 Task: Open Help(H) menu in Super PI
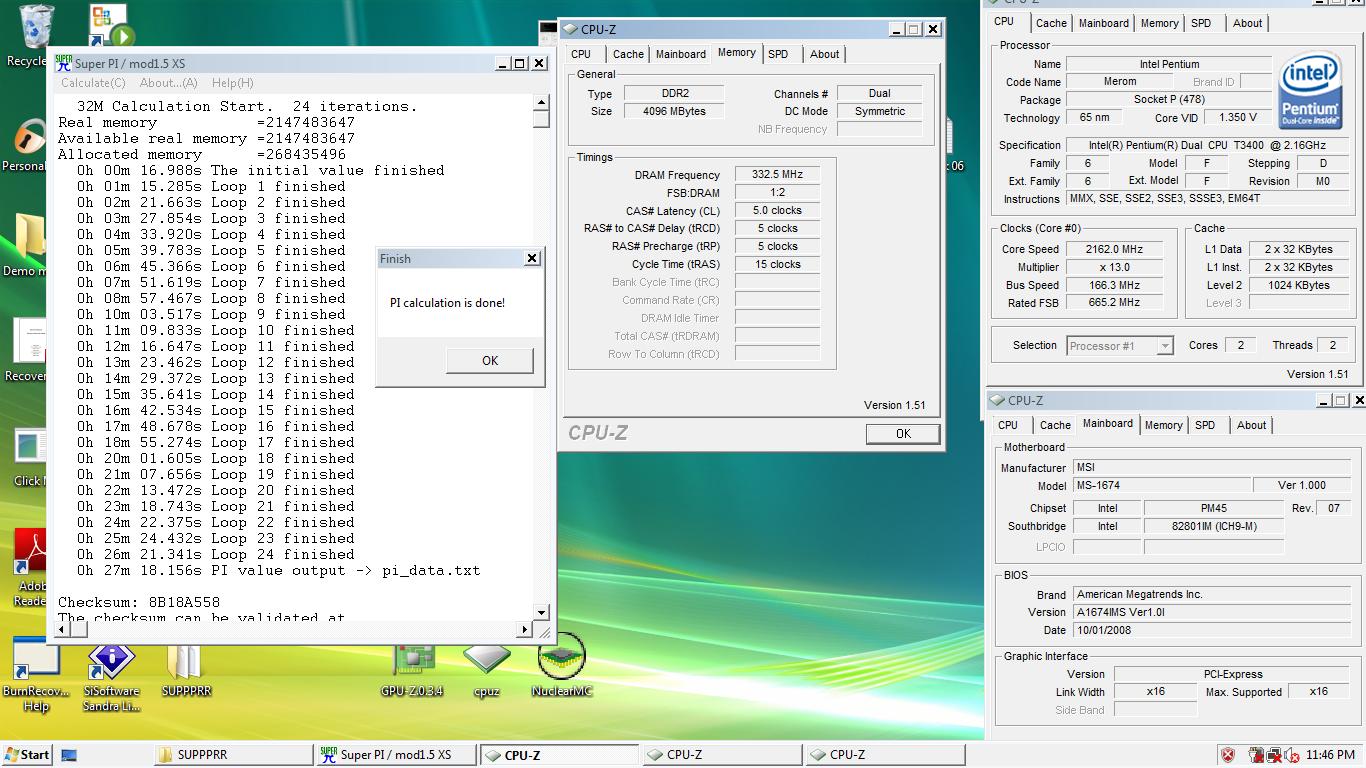[x=232, y=83]
